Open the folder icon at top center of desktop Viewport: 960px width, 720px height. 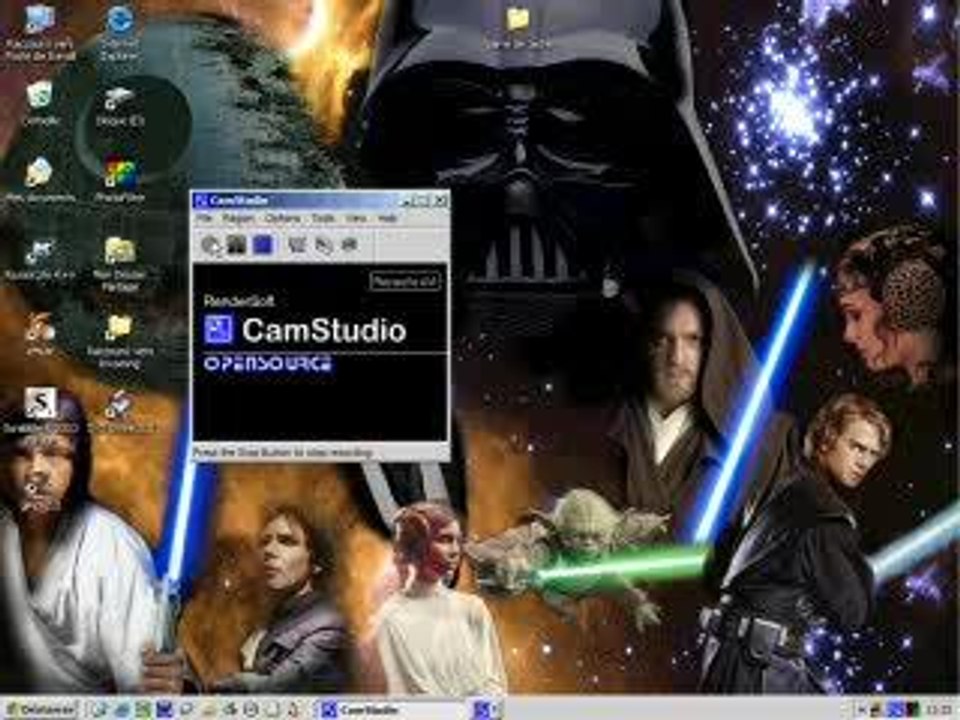518,28
